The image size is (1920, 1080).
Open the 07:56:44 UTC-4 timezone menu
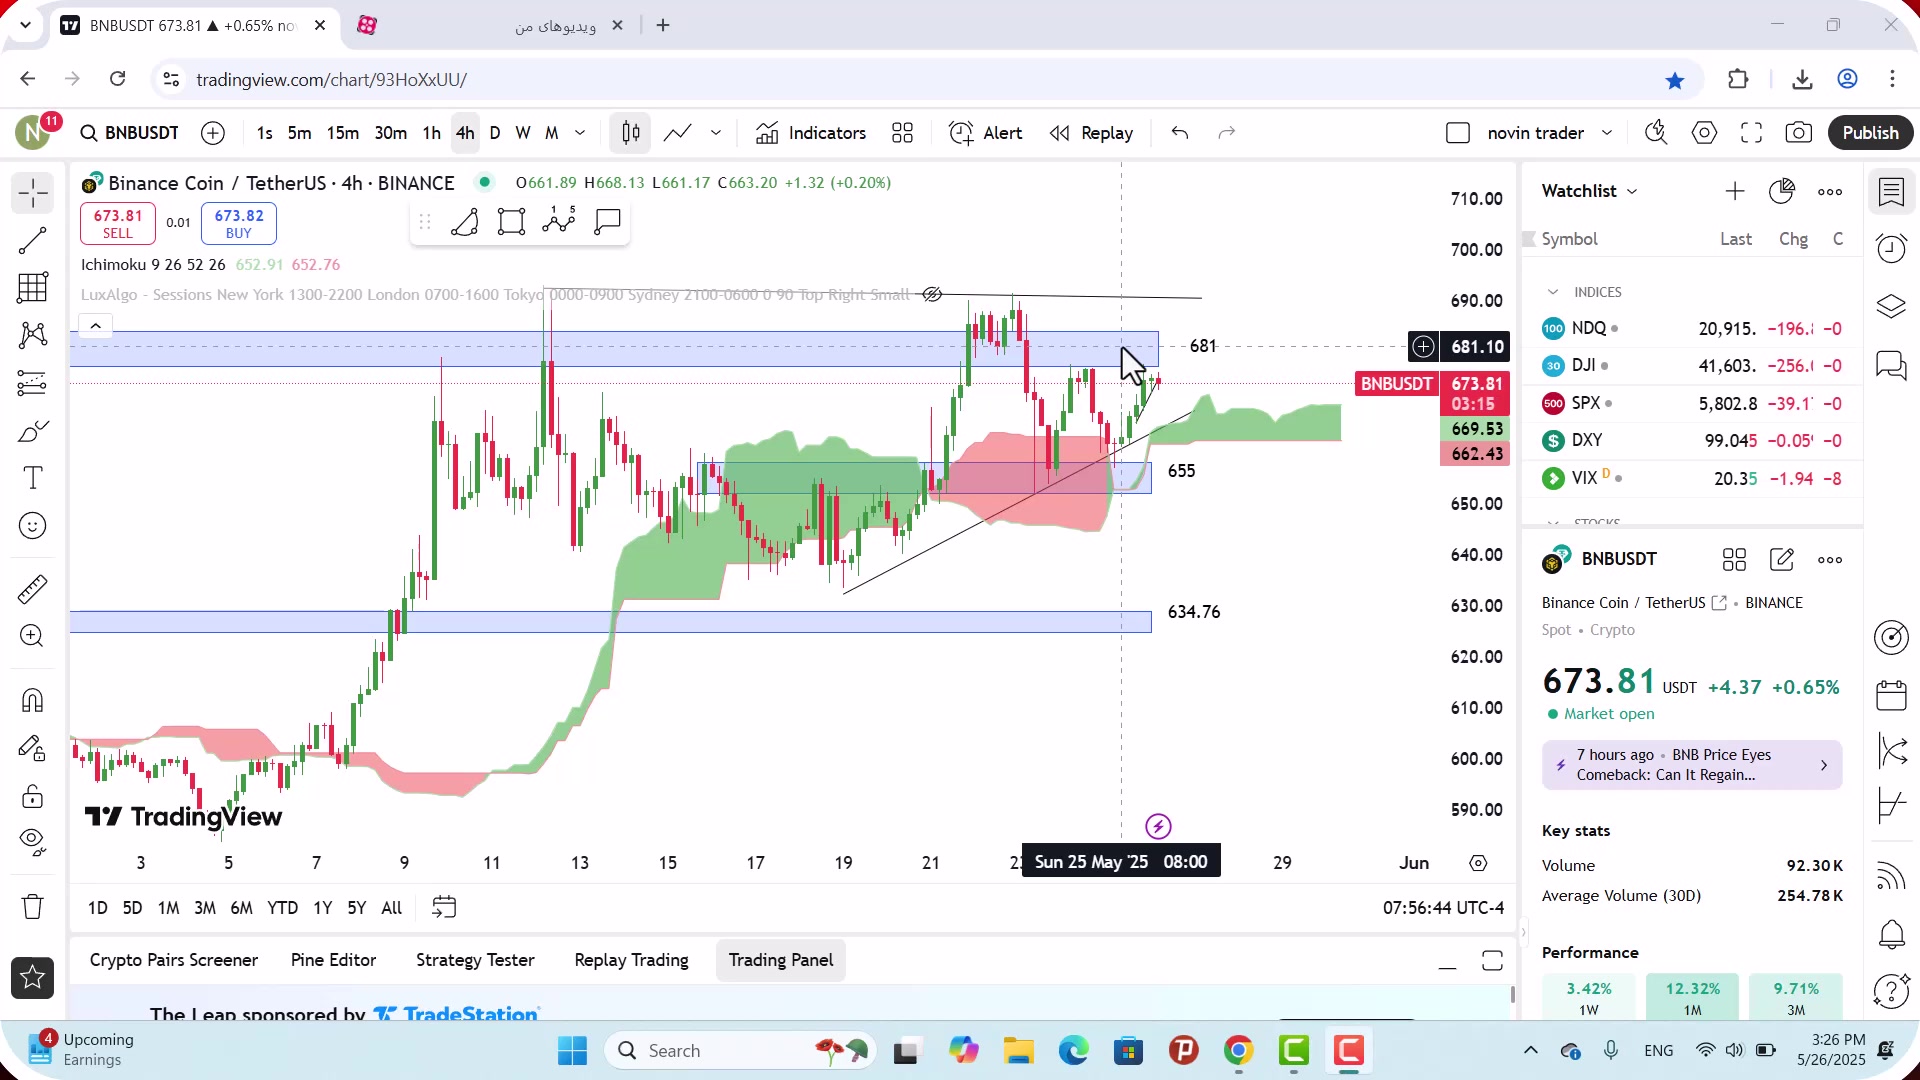pos(1444,908)
